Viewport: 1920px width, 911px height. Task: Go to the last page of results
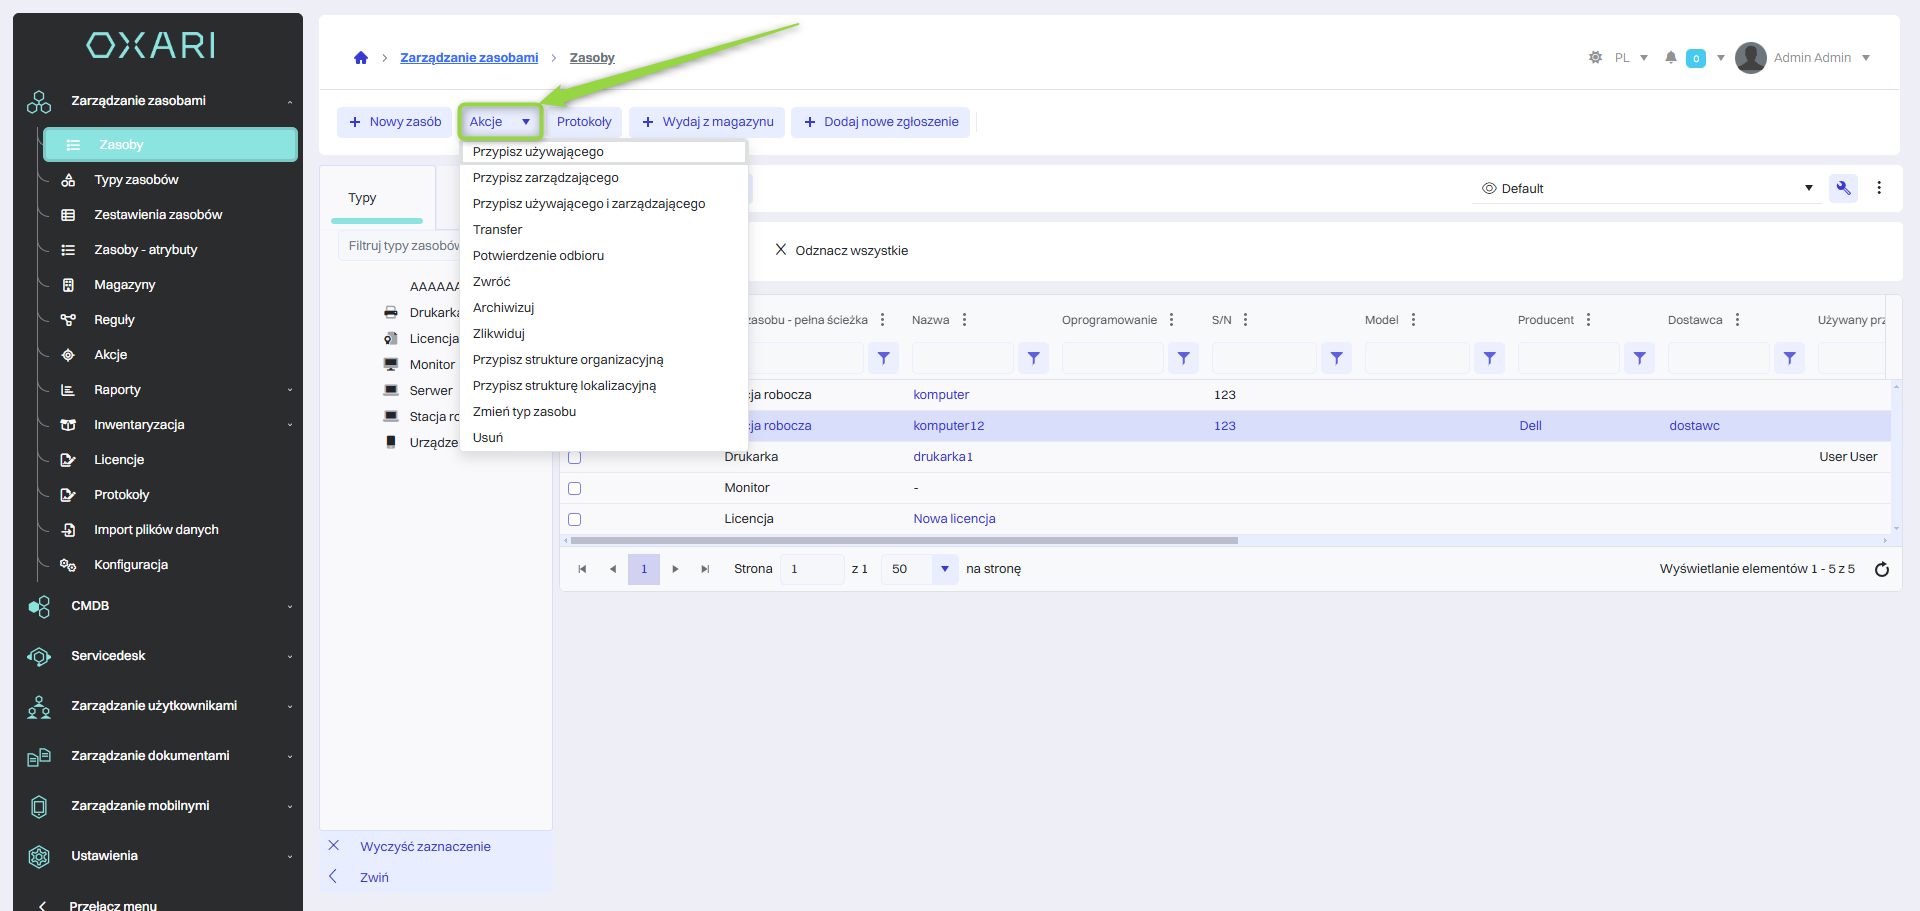(x=705, y=569)
